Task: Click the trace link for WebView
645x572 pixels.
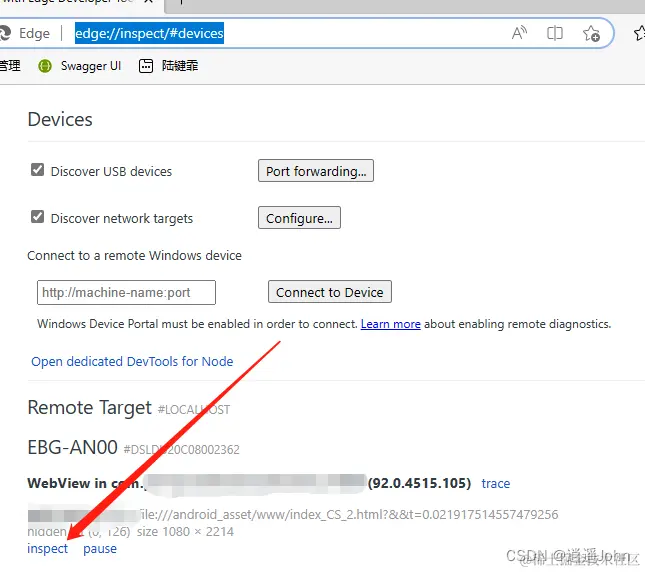Action: (496, 483)
